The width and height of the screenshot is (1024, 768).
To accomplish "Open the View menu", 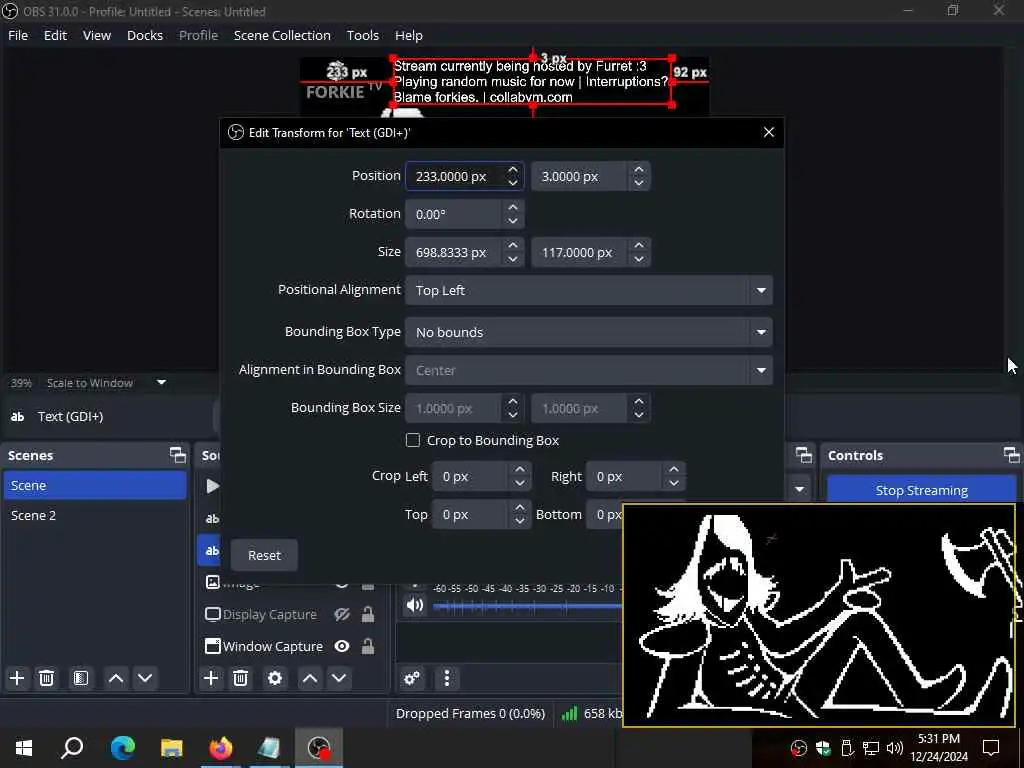I will point(97,35).
